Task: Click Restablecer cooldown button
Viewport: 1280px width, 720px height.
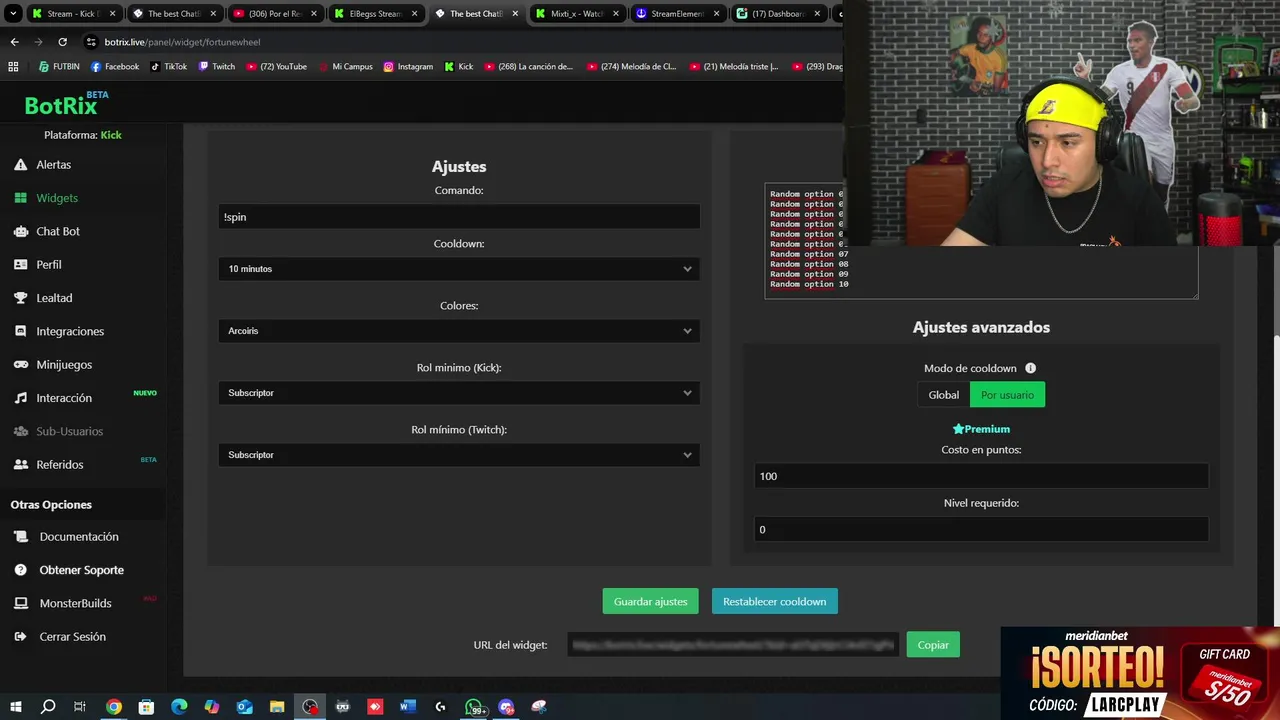Action: click(774, 601)
